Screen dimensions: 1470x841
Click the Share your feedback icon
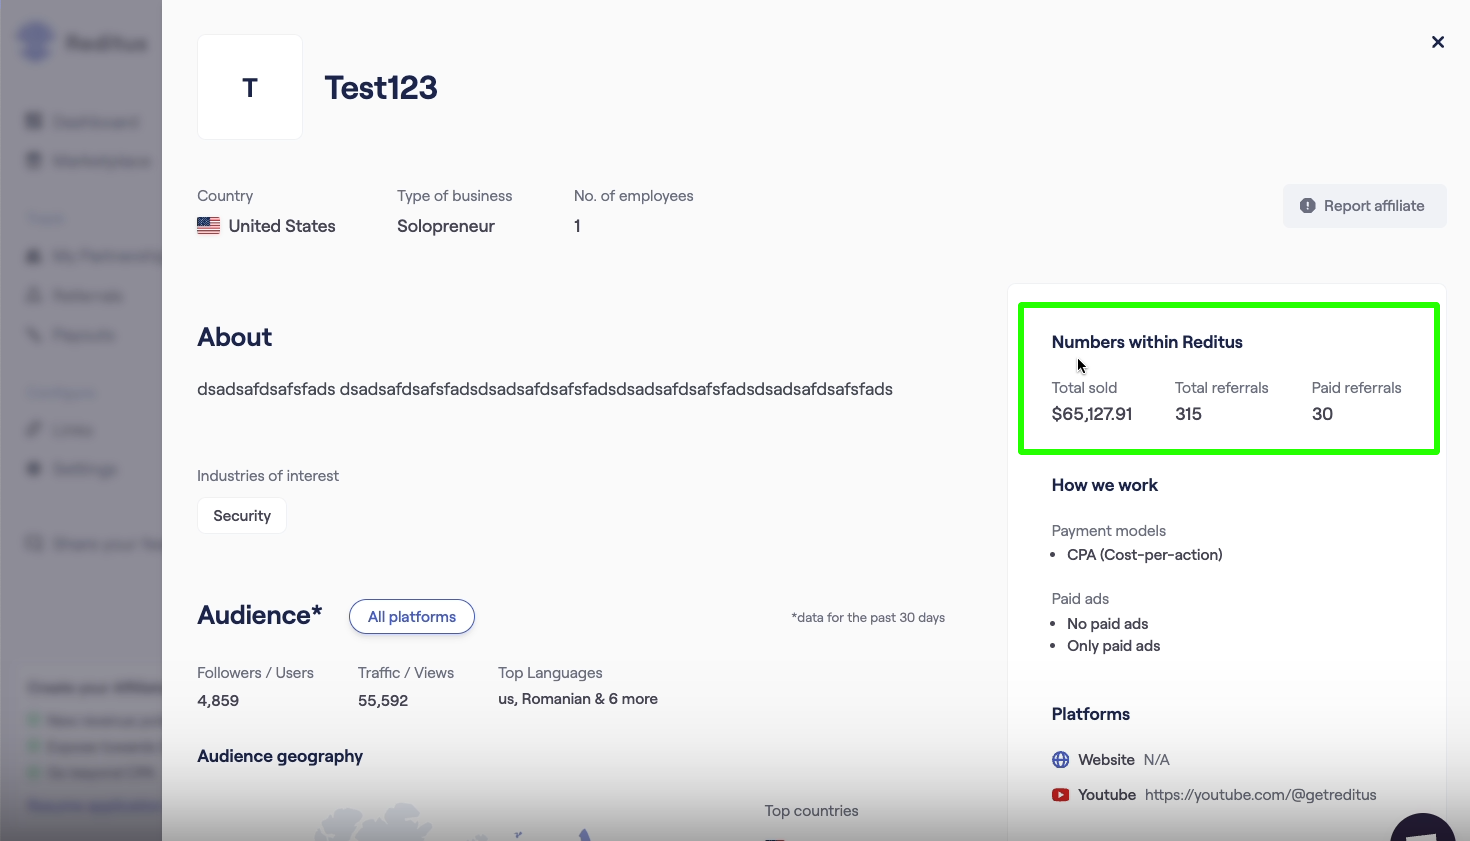pos(33,543)
